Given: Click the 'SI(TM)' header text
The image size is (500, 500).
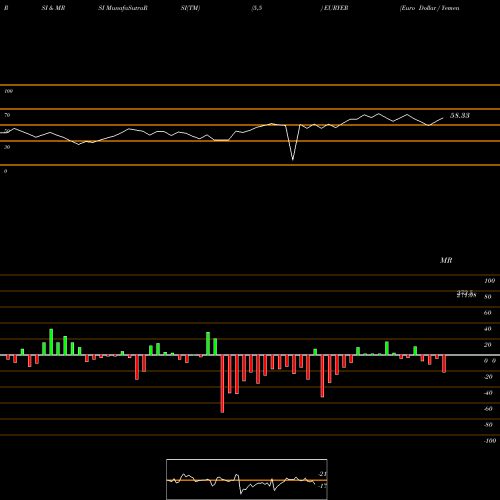Looking at the screenshot, I should click(190, 8).
